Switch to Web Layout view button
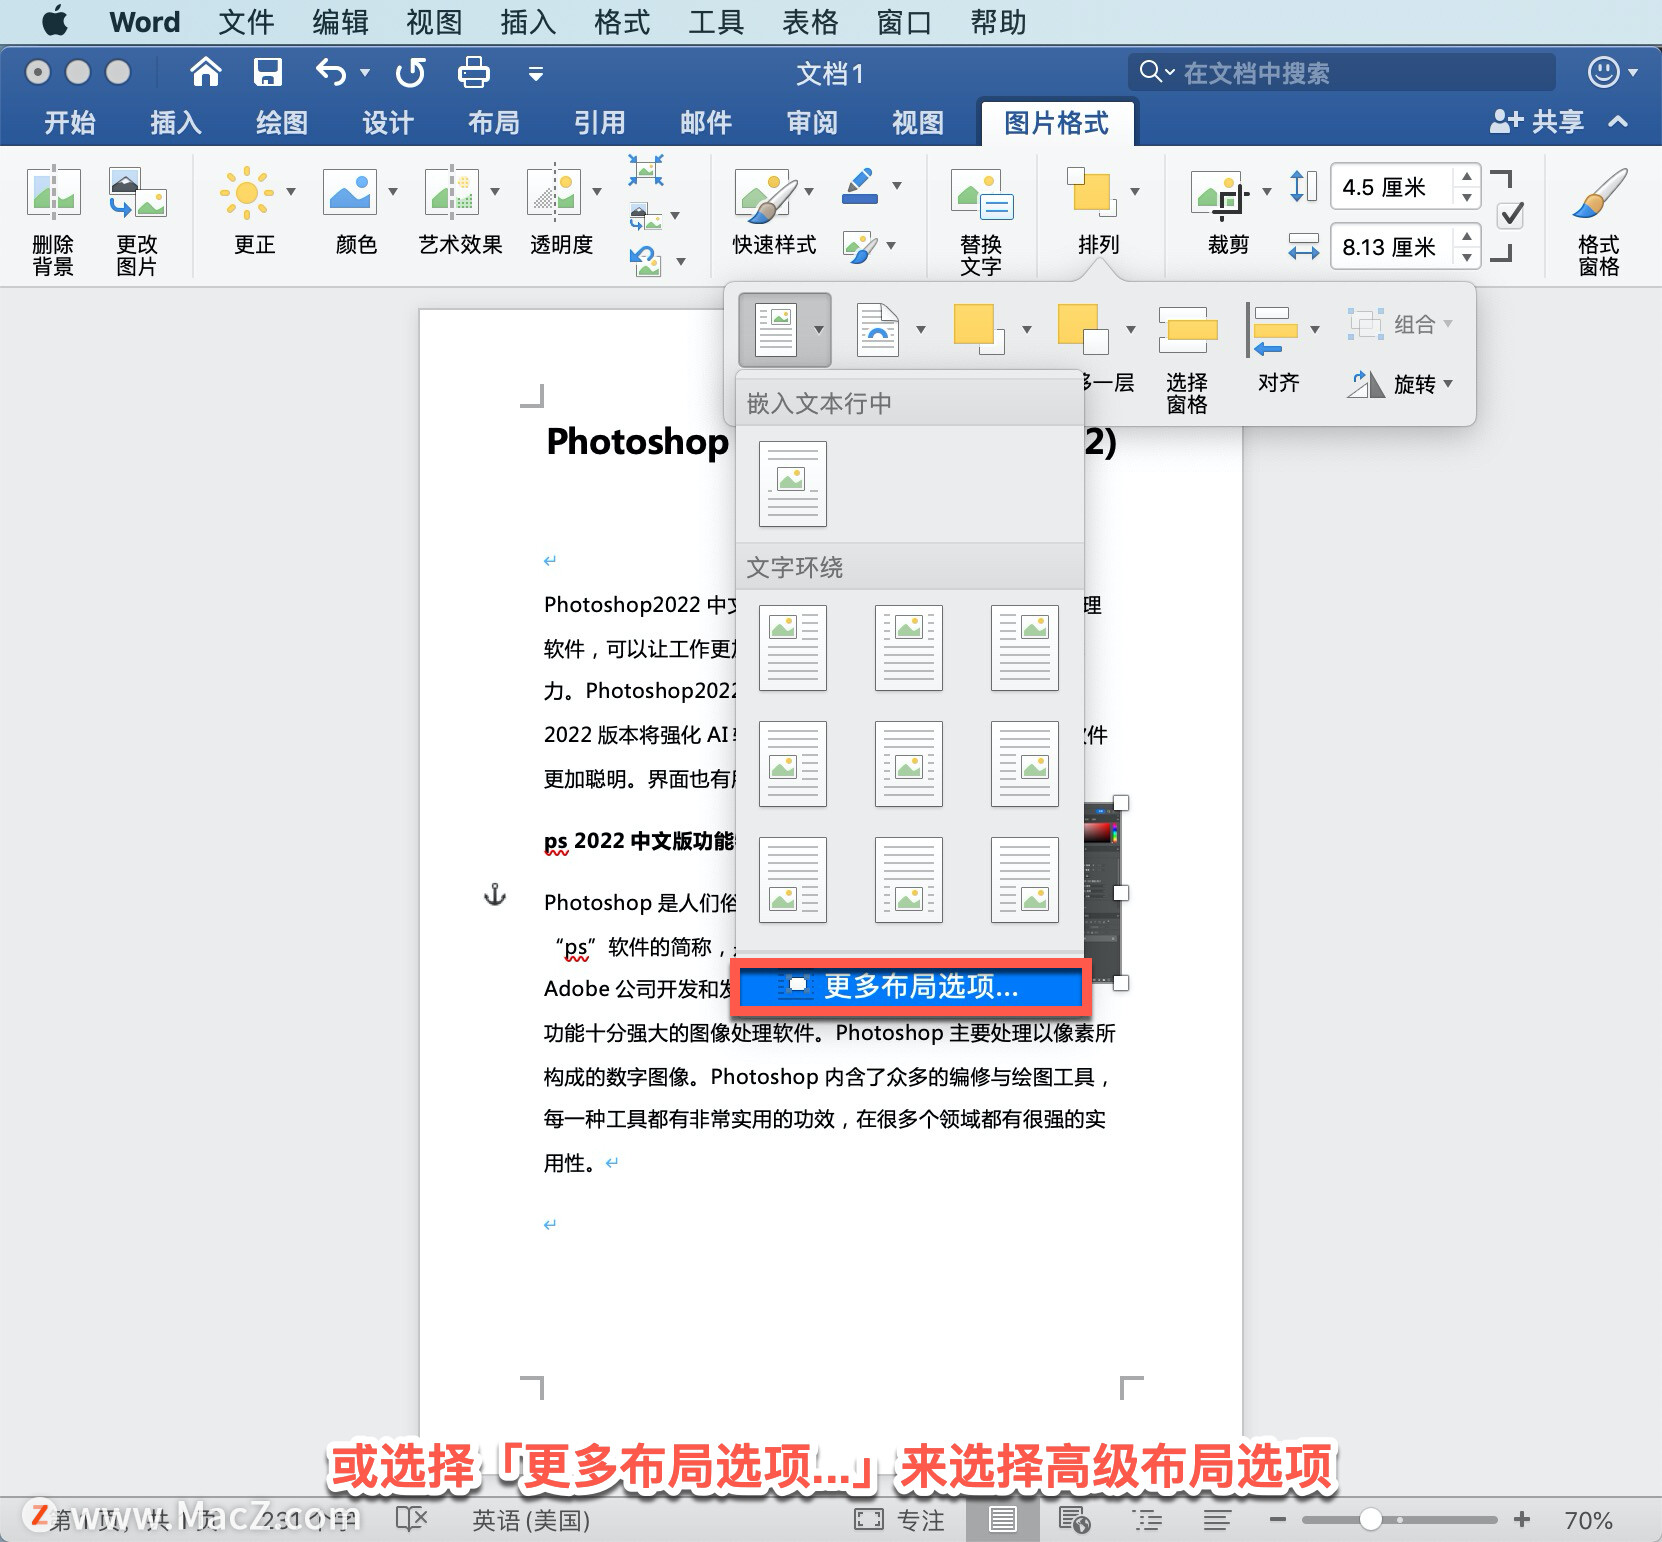 (x=1074, y=1520)
